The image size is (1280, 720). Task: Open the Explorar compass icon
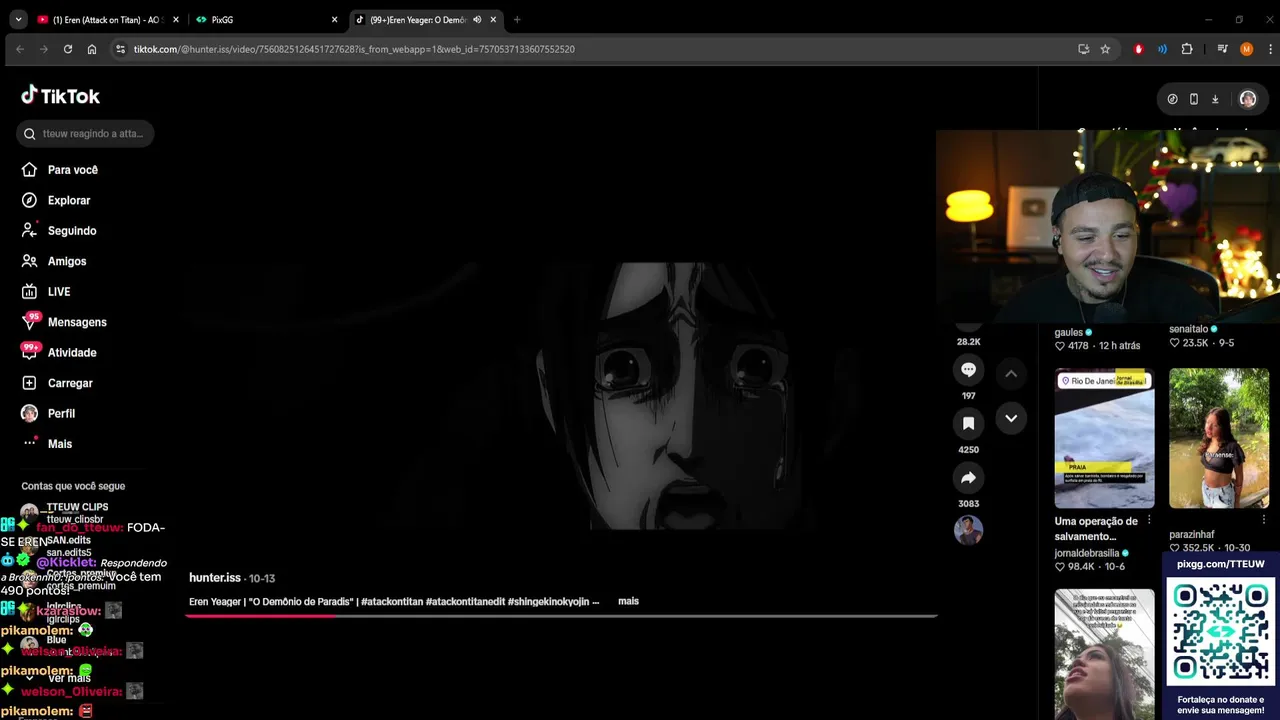[29, 200]
